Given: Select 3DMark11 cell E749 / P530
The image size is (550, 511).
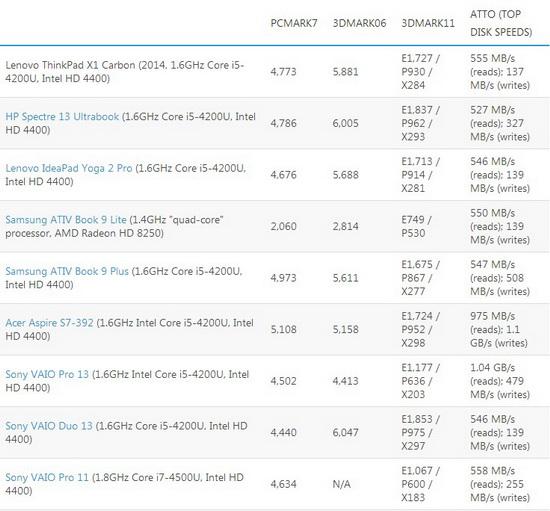Looking at the screenshot, I should [416, 227].
